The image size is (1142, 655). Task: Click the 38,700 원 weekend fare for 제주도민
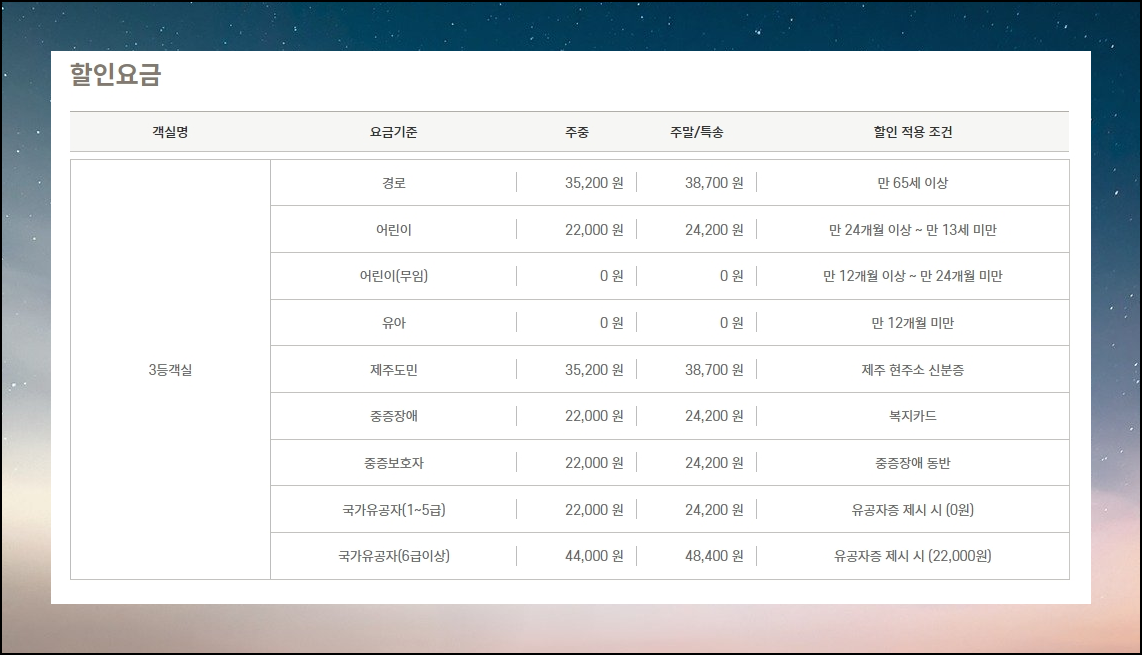pos(714,369)
